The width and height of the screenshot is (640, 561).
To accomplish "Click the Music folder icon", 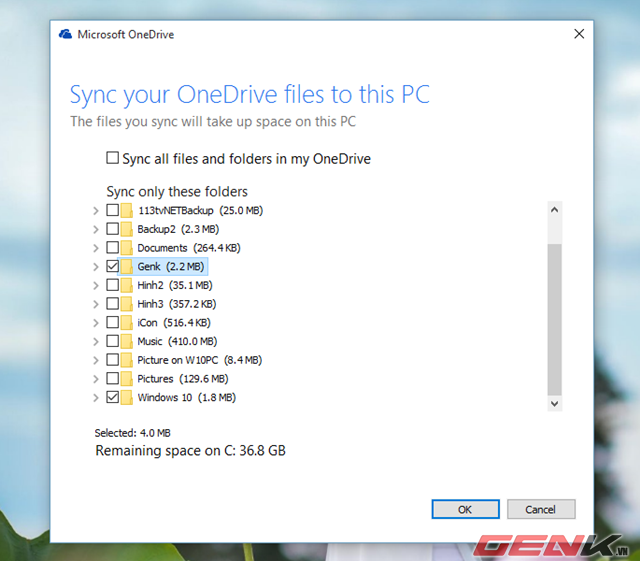I will tap(127, 342).
